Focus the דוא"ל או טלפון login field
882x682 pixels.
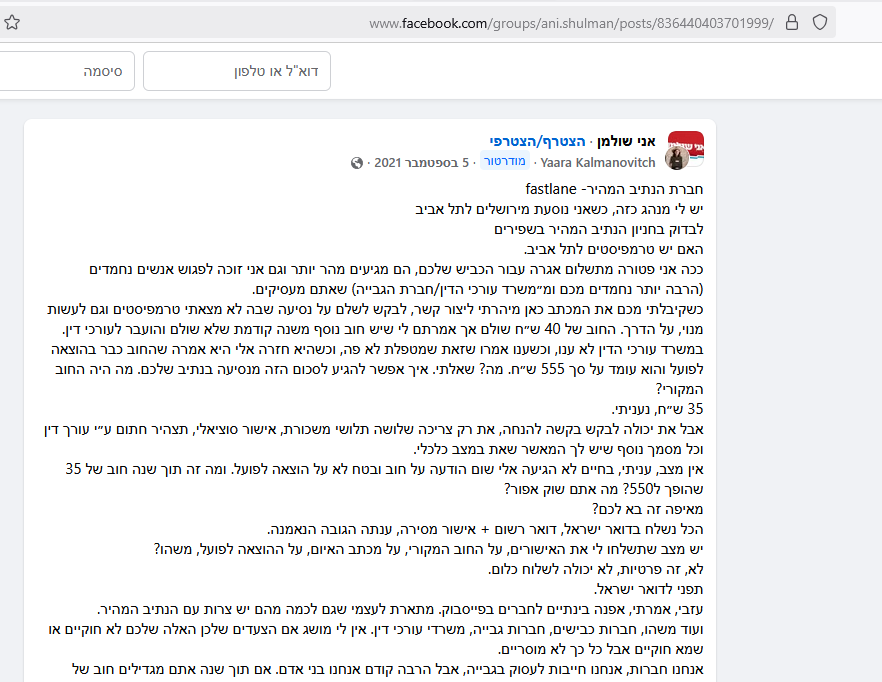236,71
